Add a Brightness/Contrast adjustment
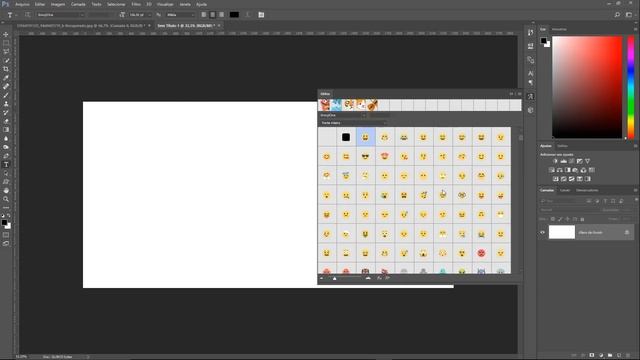This screenshot has width=640, height=360. [x=556, y=161]
